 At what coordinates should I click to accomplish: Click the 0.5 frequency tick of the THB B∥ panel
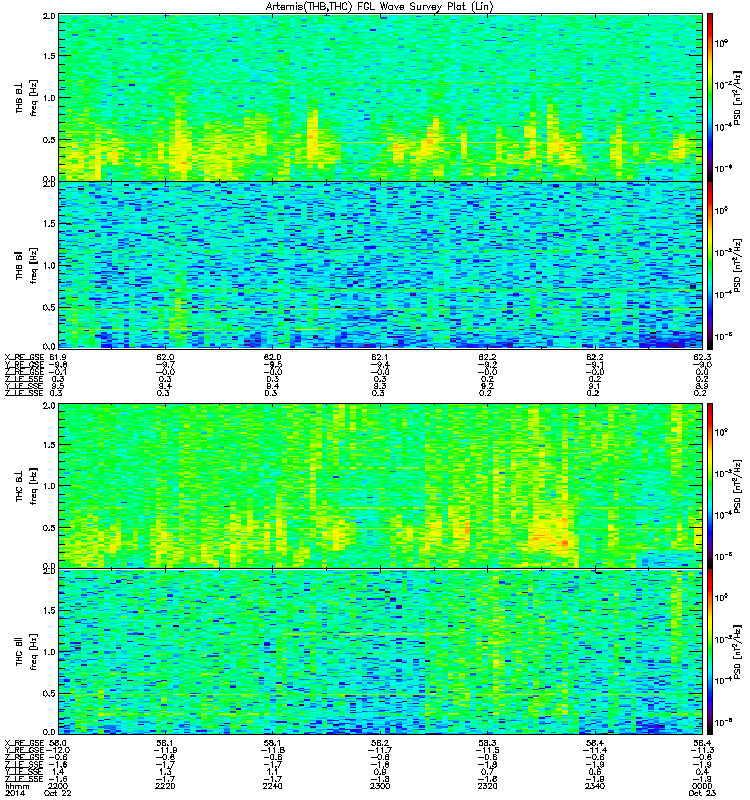(49, 307)
